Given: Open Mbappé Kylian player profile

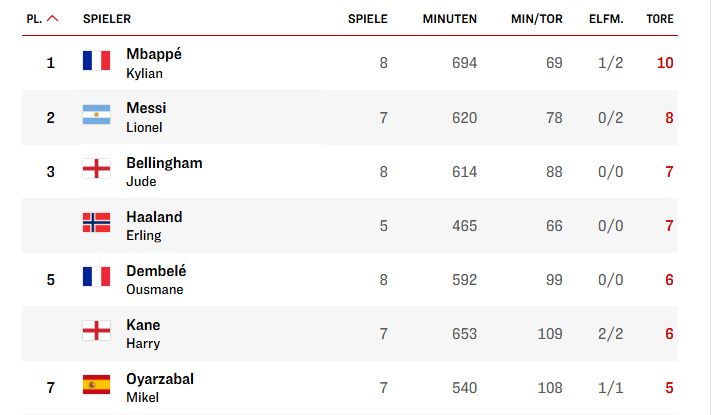Looking at the screenshot, I should click(154, 63).
